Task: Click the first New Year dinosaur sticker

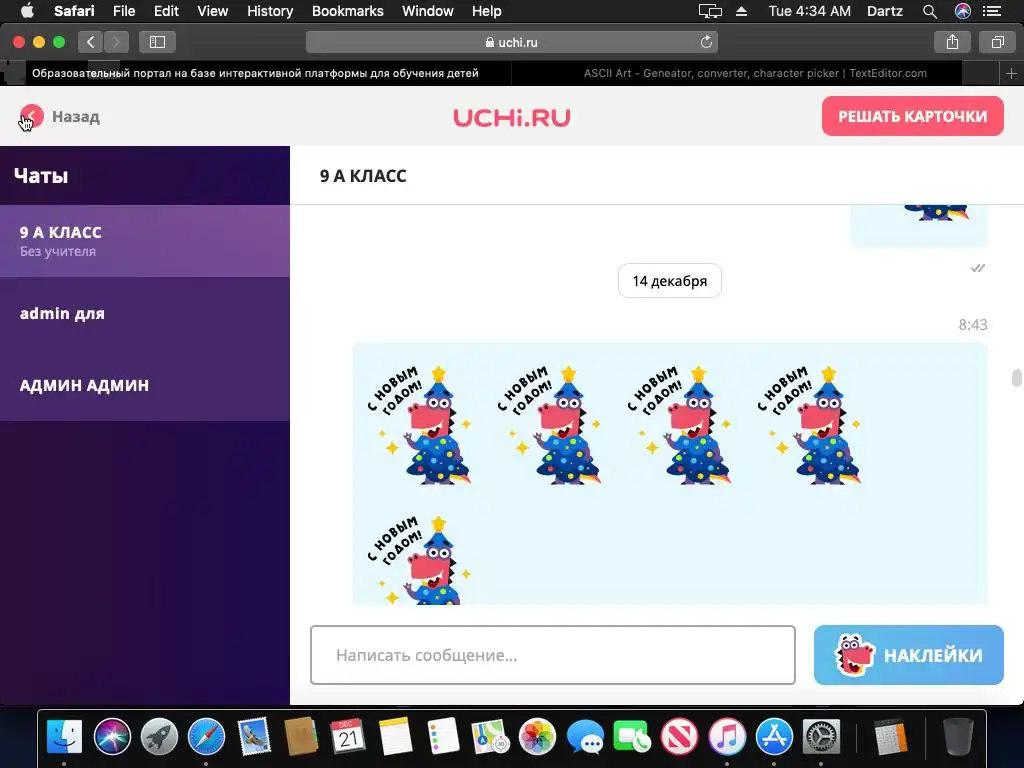Action: [x=419, y=424]
